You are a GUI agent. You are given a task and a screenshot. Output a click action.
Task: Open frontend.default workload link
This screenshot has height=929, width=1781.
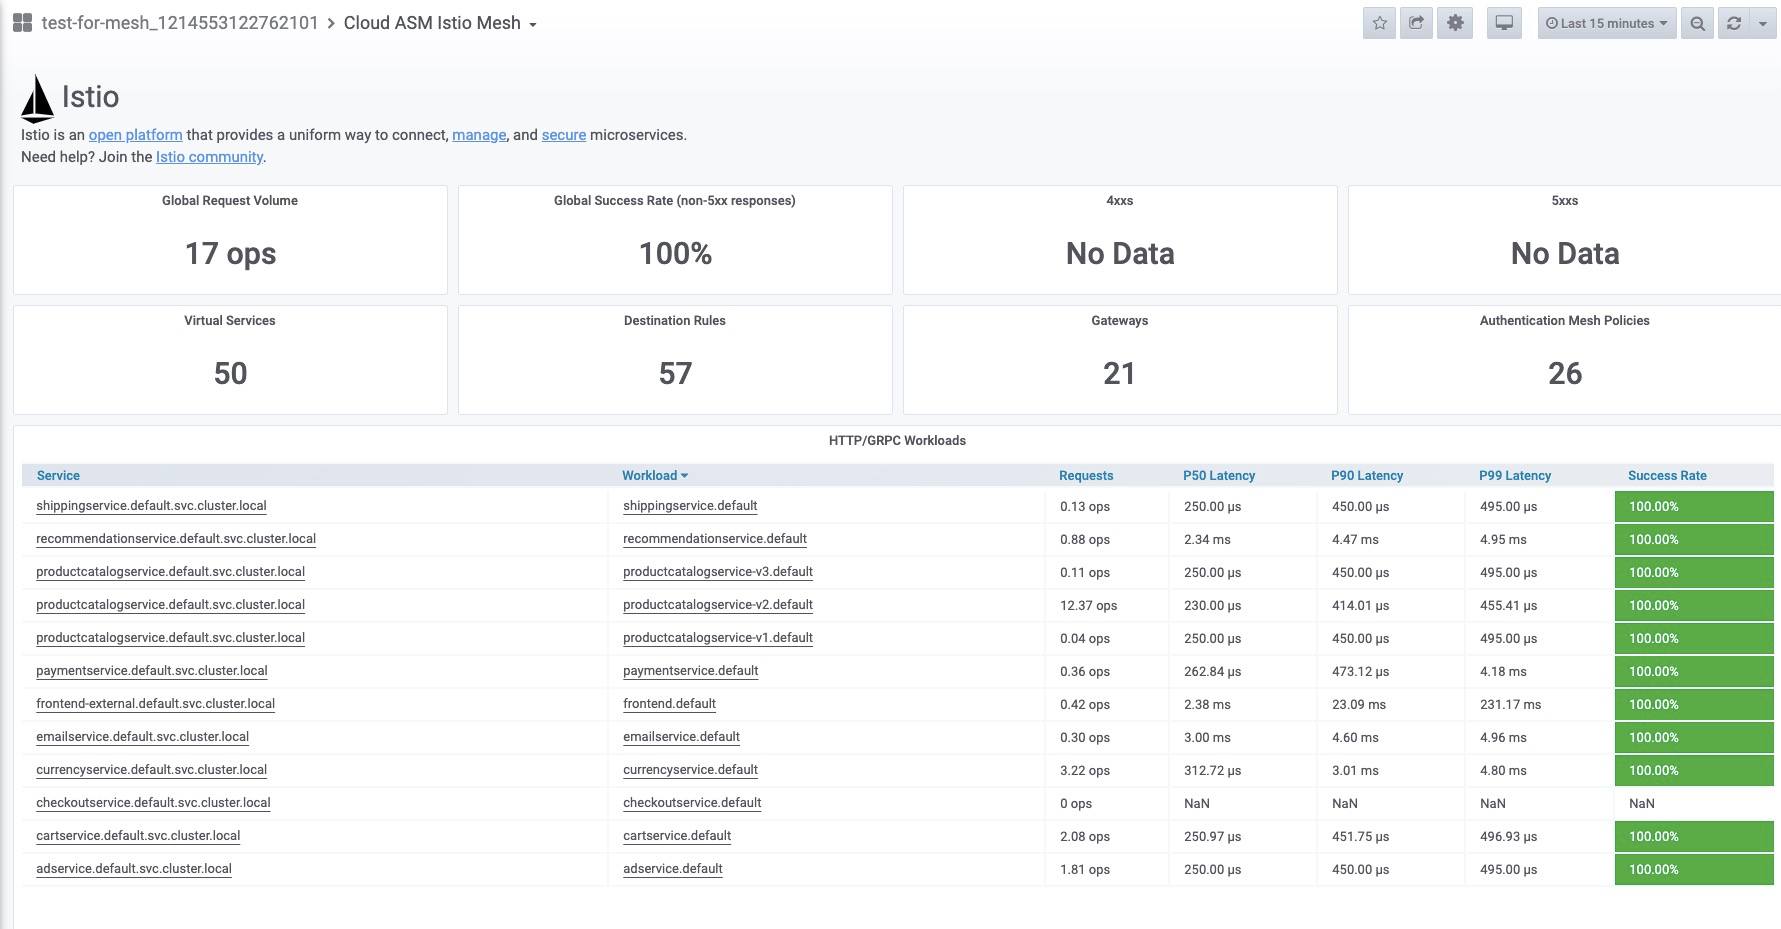(669, 704)
